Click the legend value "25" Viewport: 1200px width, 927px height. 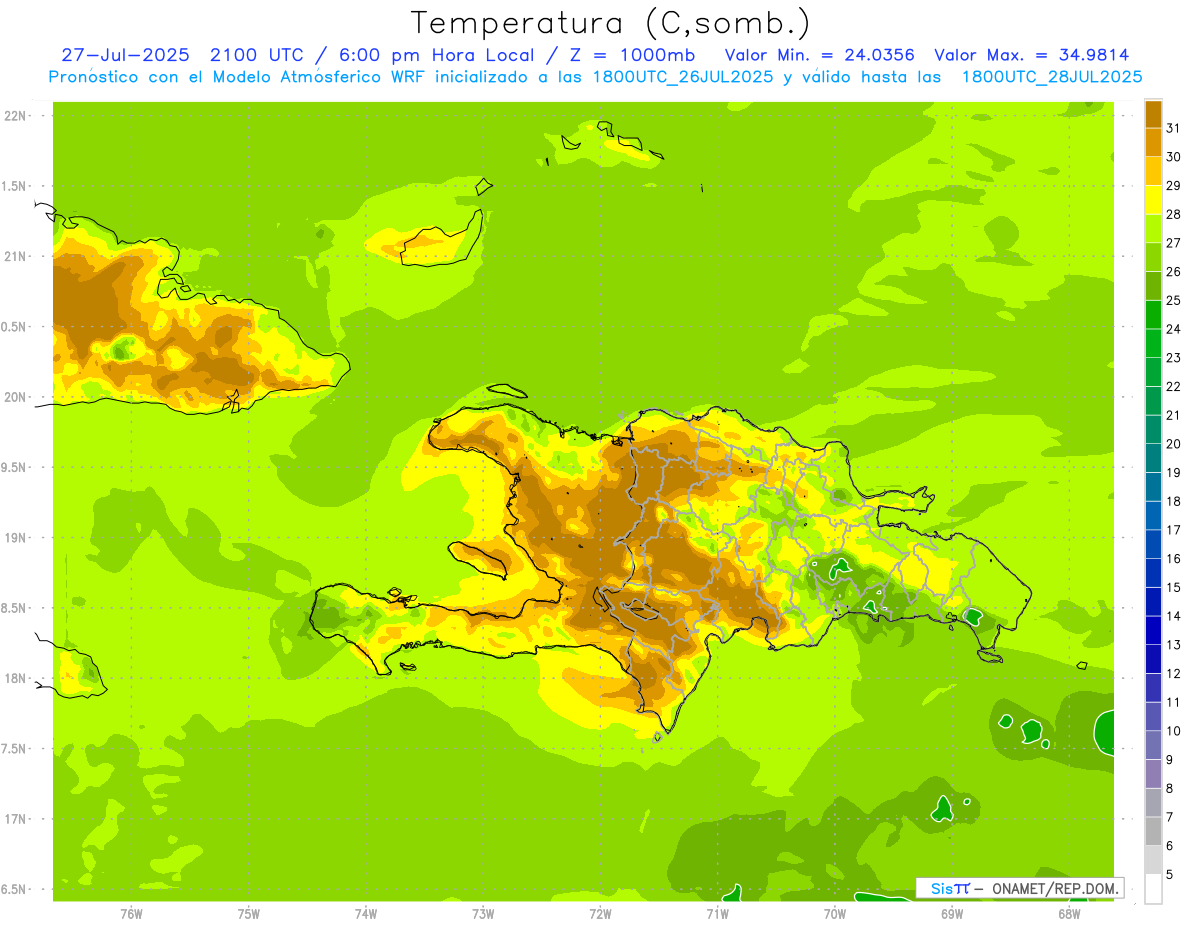[x=1174, y=300]
